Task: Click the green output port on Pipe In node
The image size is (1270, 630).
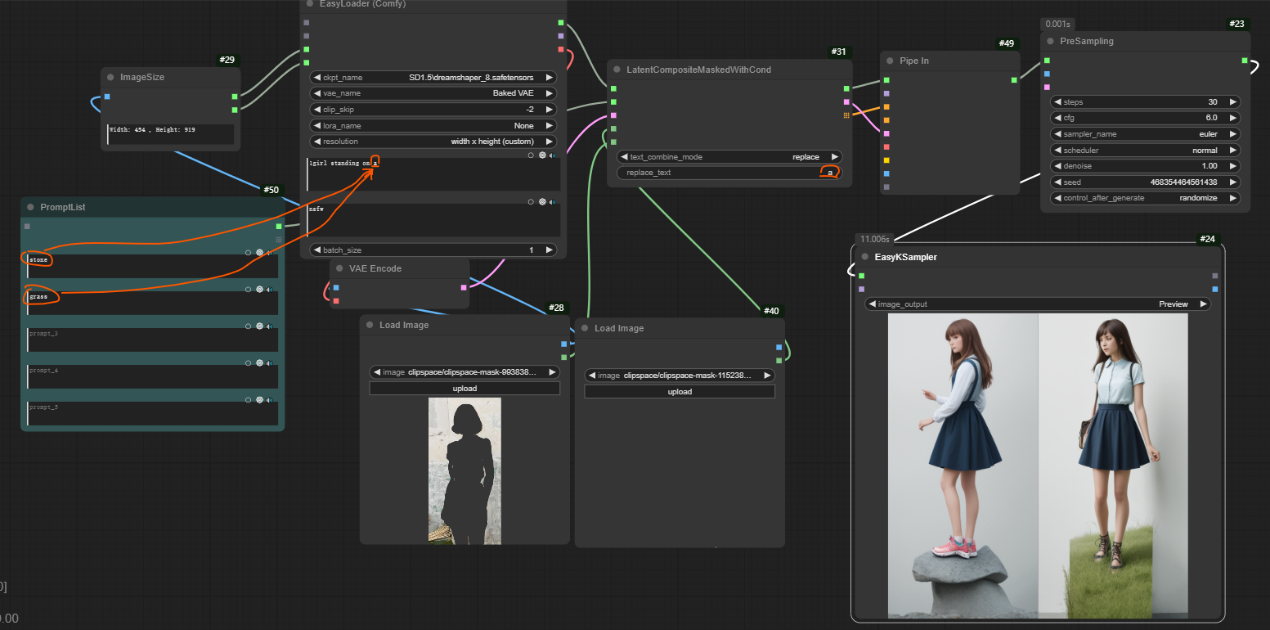Action: [x=1014, y=80]
